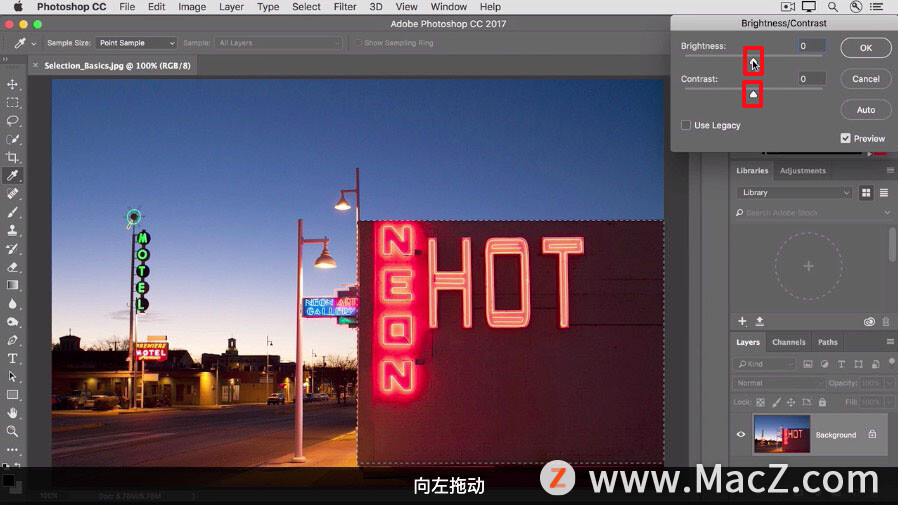Switch to Paths tab
Viewport: 898px width, 505px height.
[x=828, y=342]
